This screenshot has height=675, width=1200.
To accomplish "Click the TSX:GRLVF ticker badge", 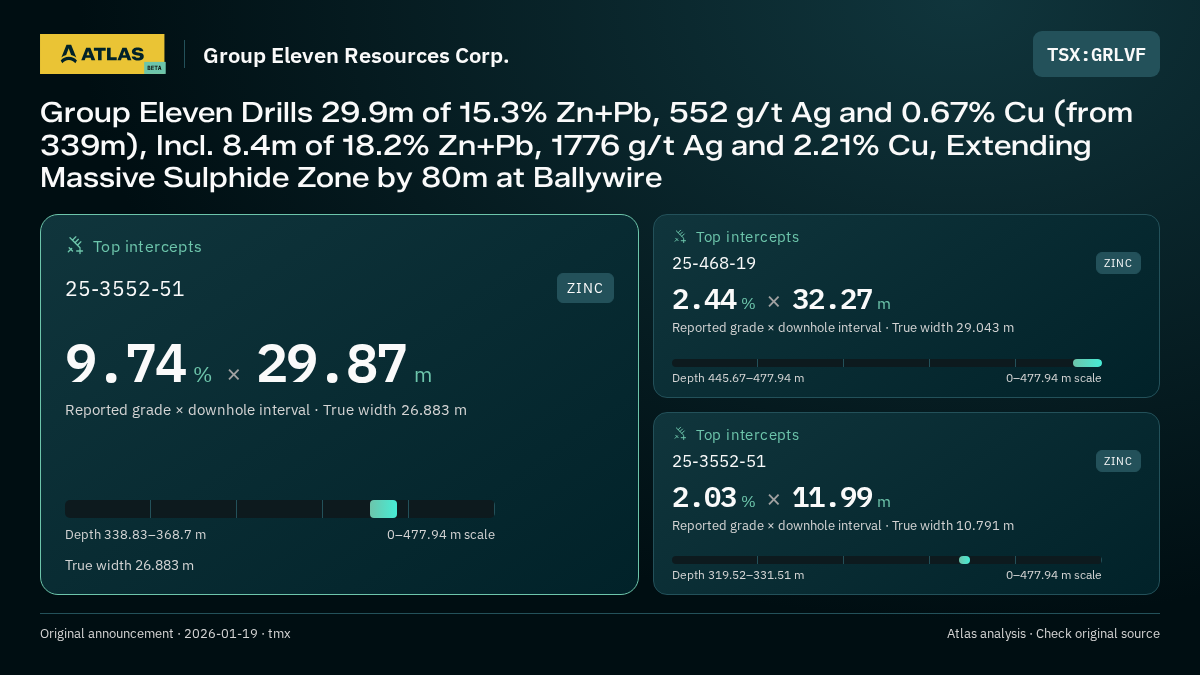I will point(1096,54).
